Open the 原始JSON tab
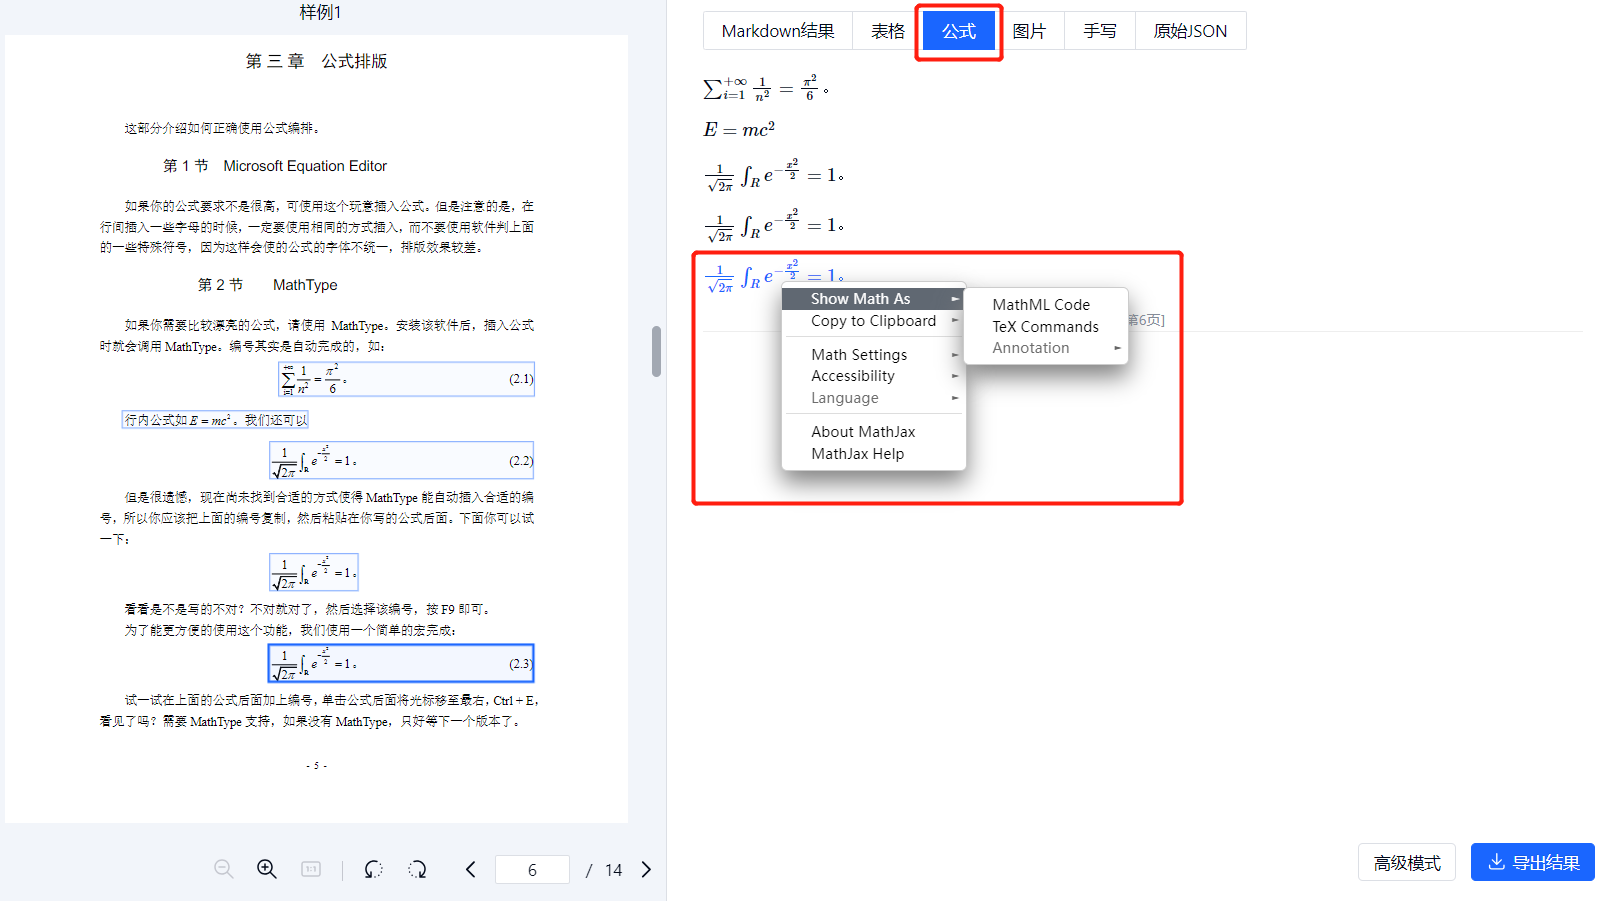 1190,30
